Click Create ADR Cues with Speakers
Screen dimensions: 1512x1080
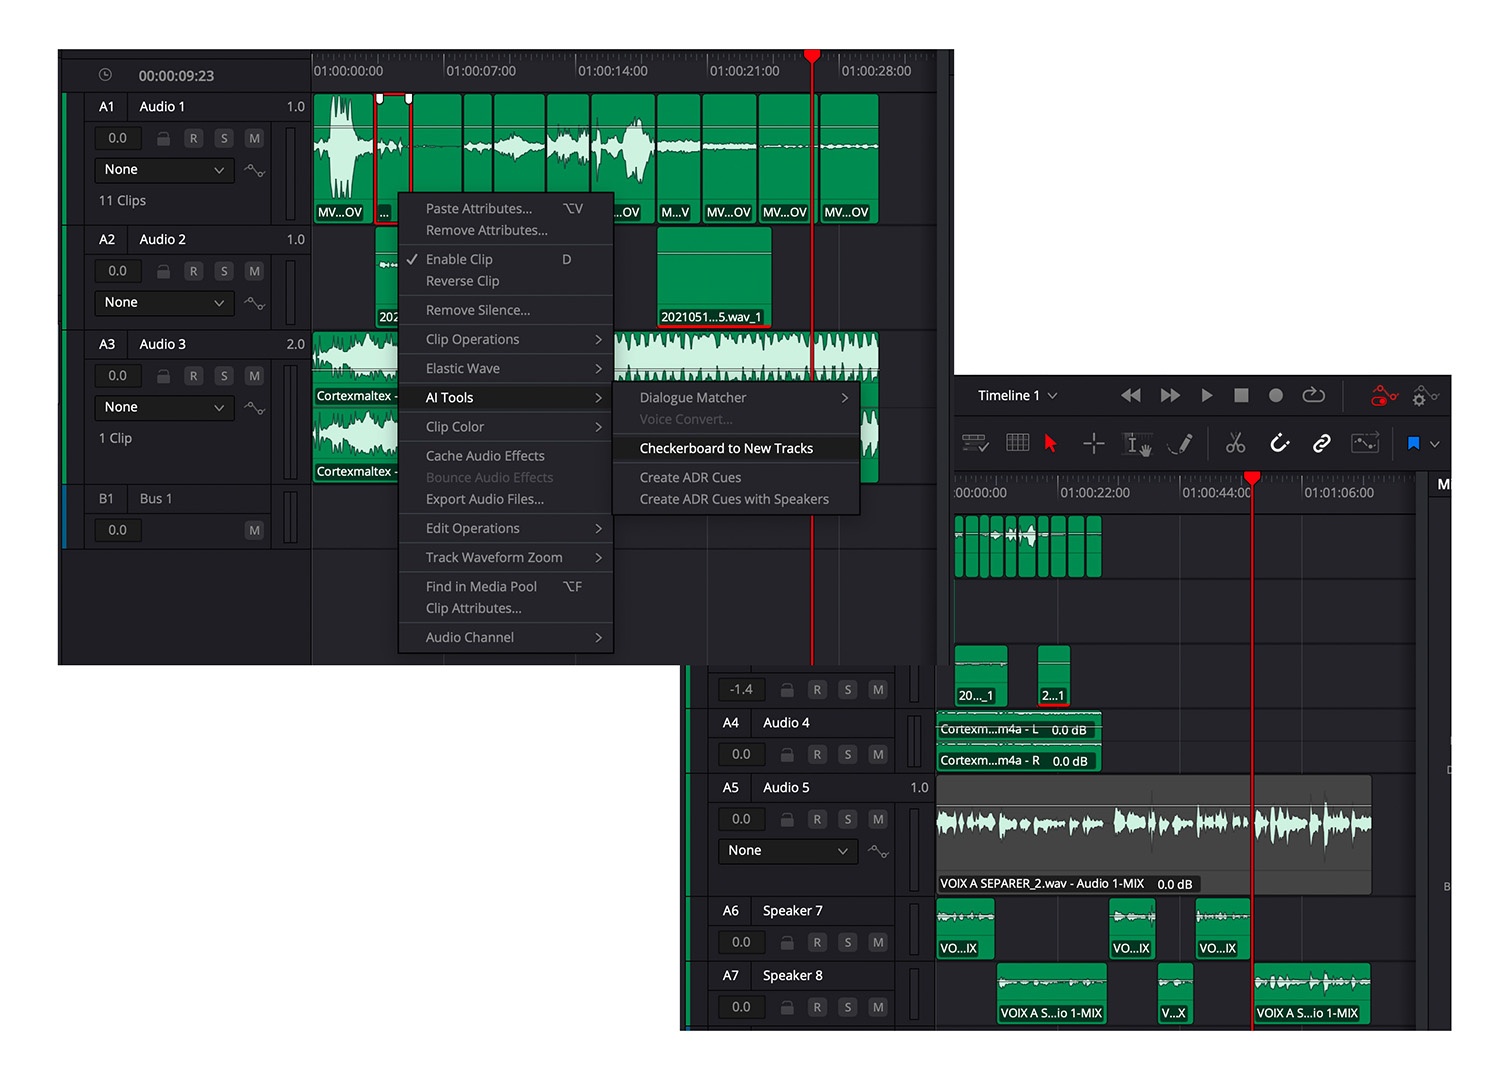(734, 499)
